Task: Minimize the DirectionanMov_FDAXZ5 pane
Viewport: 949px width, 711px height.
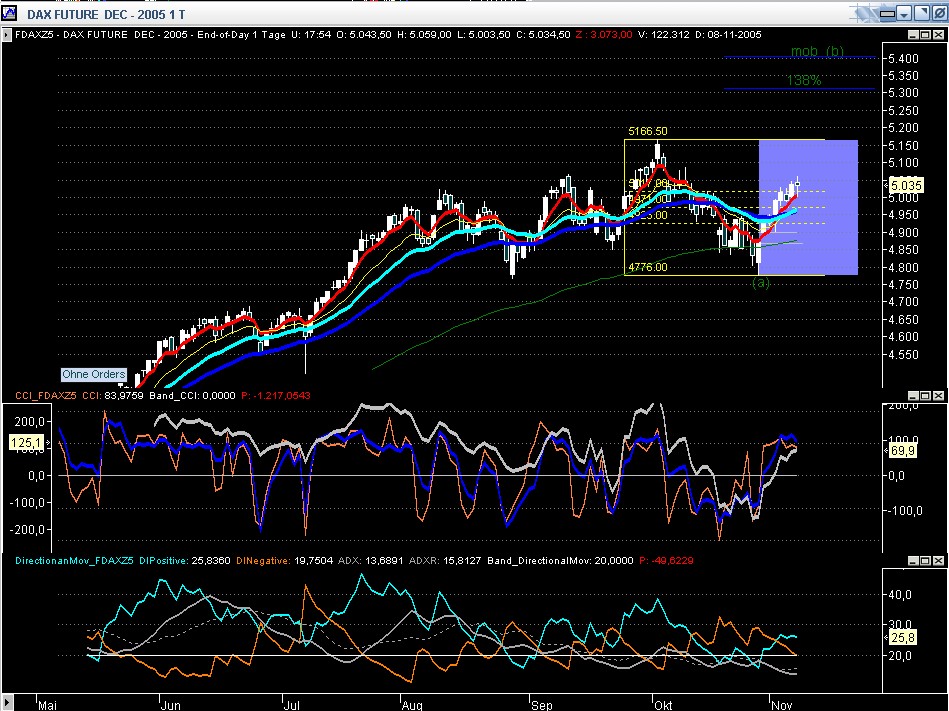Action: (913, 561)
